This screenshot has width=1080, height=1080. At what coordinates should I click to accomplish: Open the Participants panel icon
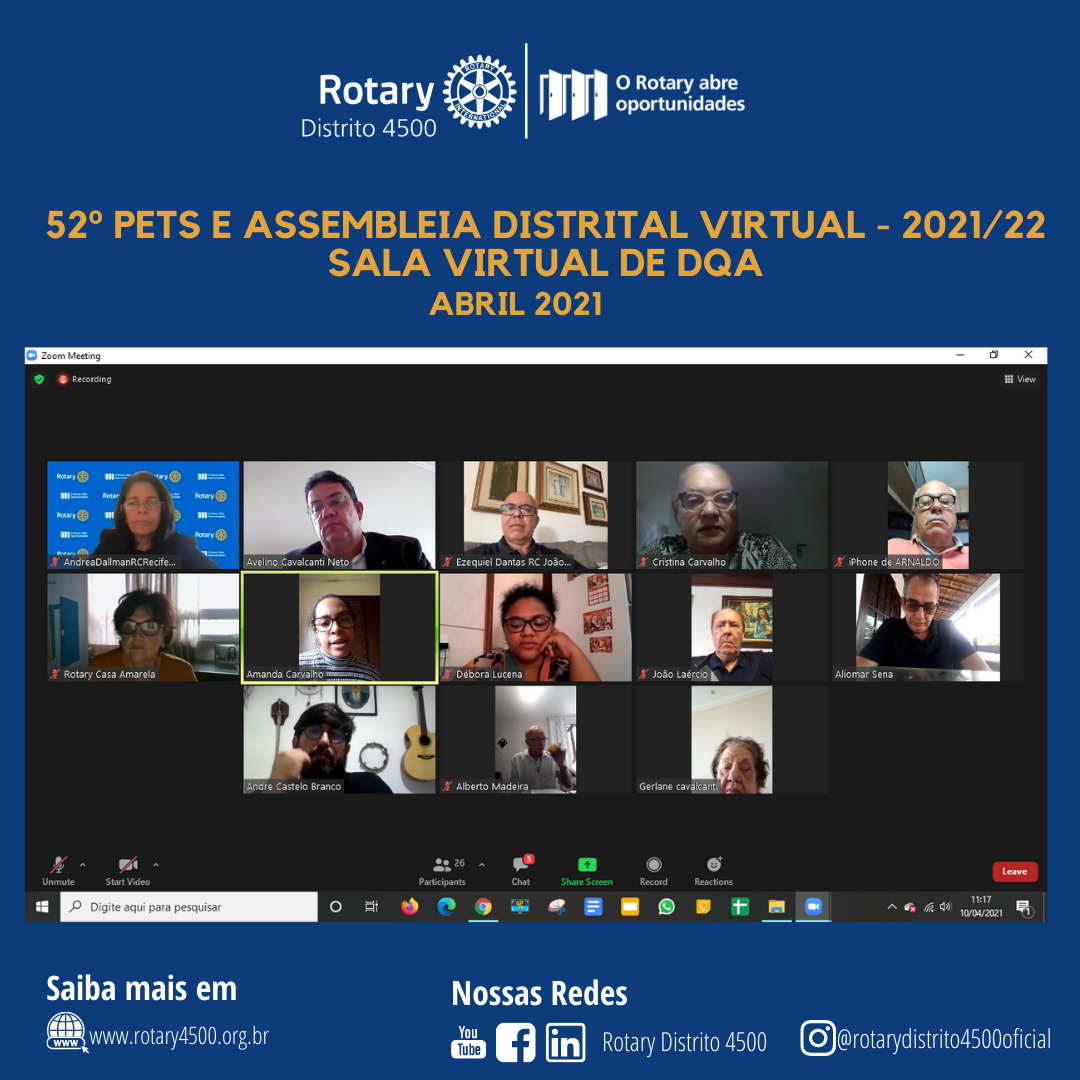coord(442,868)
